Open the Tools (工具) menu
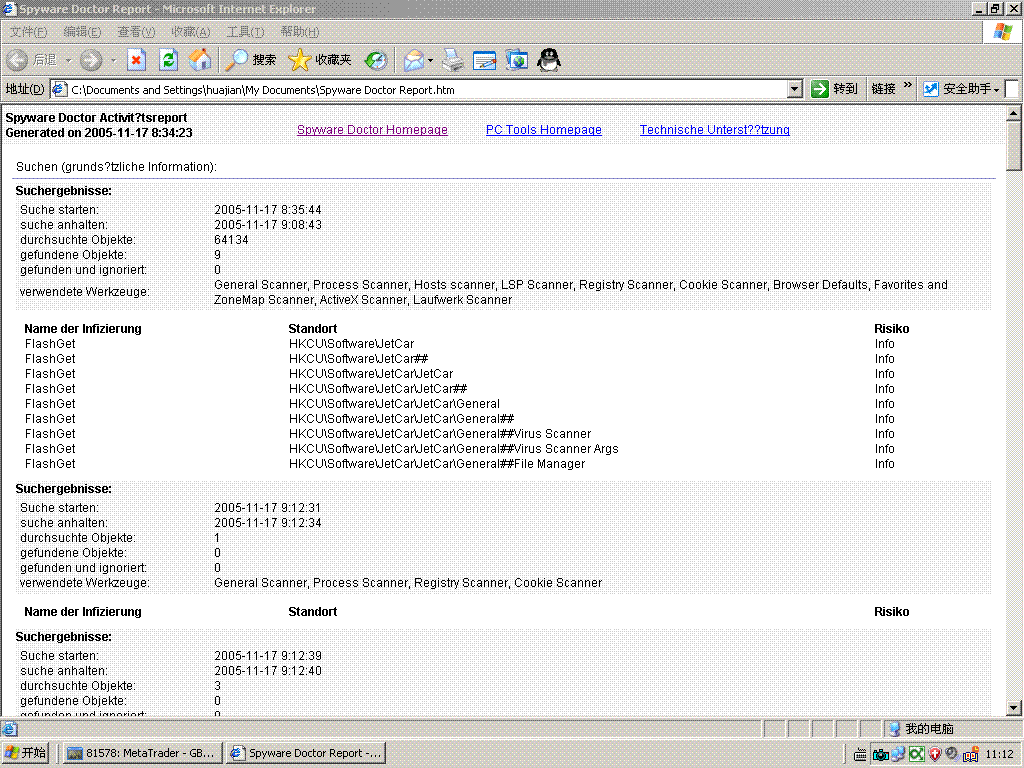1024x768 pixels. click(245, 31)
